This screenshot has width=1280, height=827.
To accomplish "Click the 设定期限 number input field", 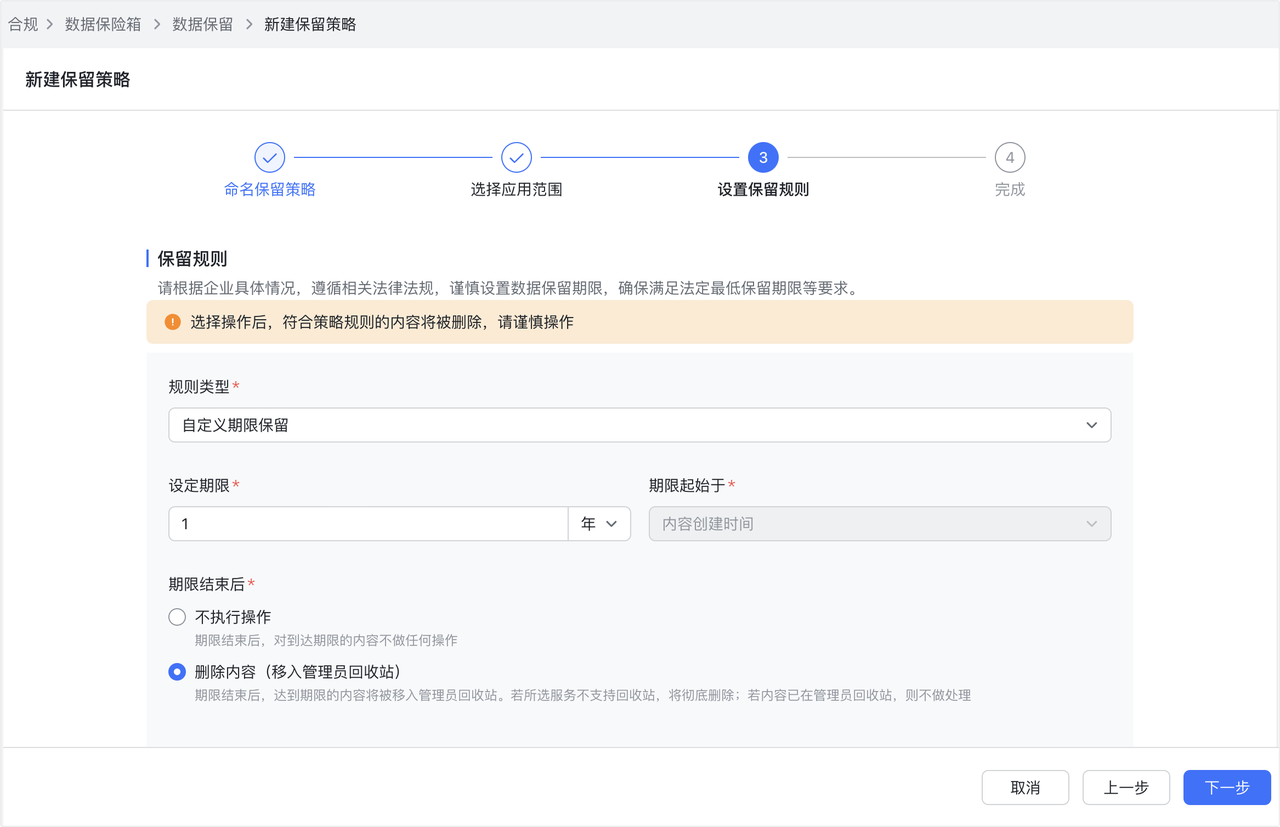I will (x=368, y=524).
